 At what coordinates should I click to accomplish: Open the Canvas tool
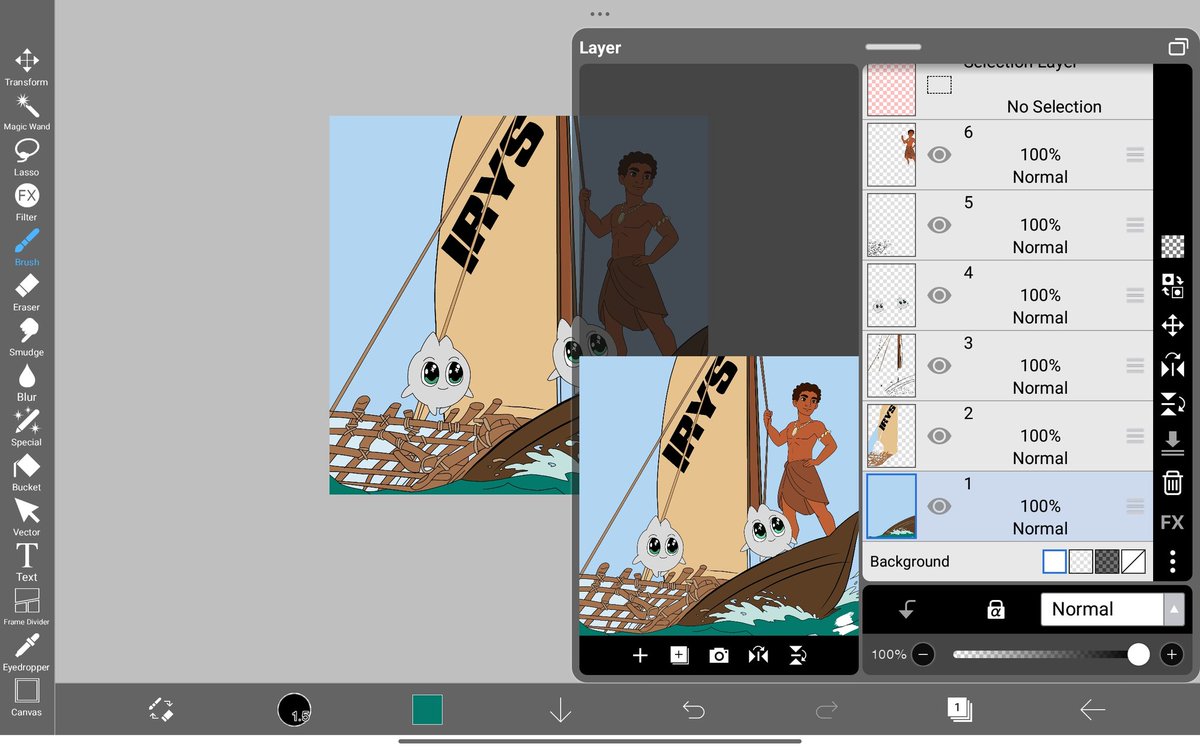click(27, 697)
